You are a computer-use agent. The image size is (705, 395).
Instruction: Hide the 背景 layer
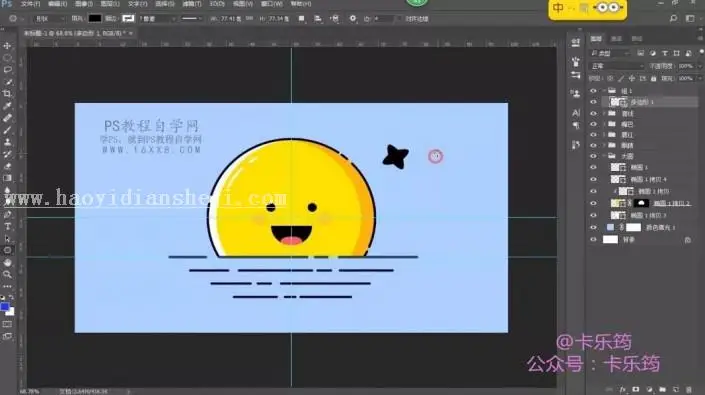[x=593, y=240]
